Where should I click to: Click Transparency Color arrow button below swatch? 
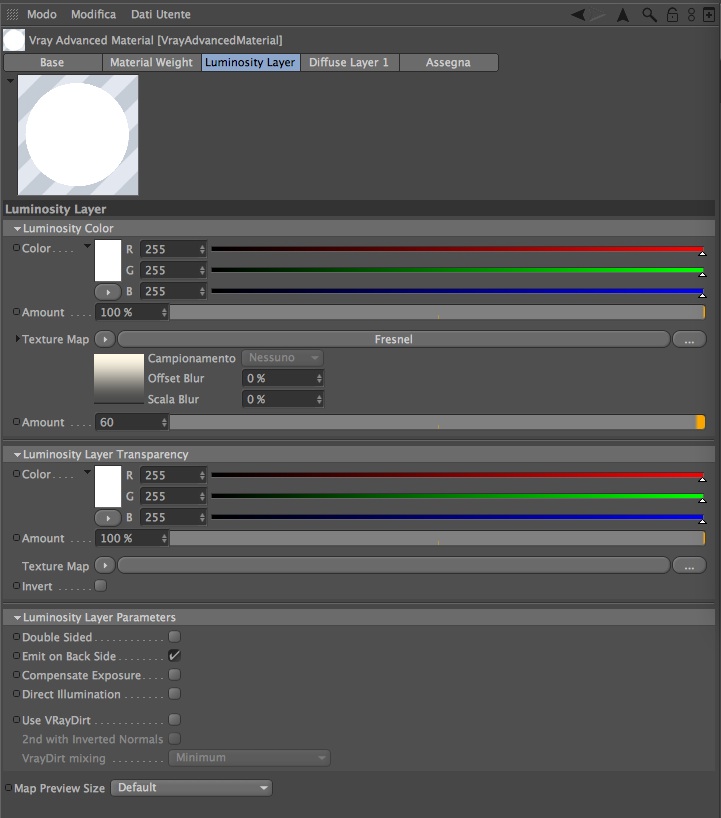click(107, 518)
